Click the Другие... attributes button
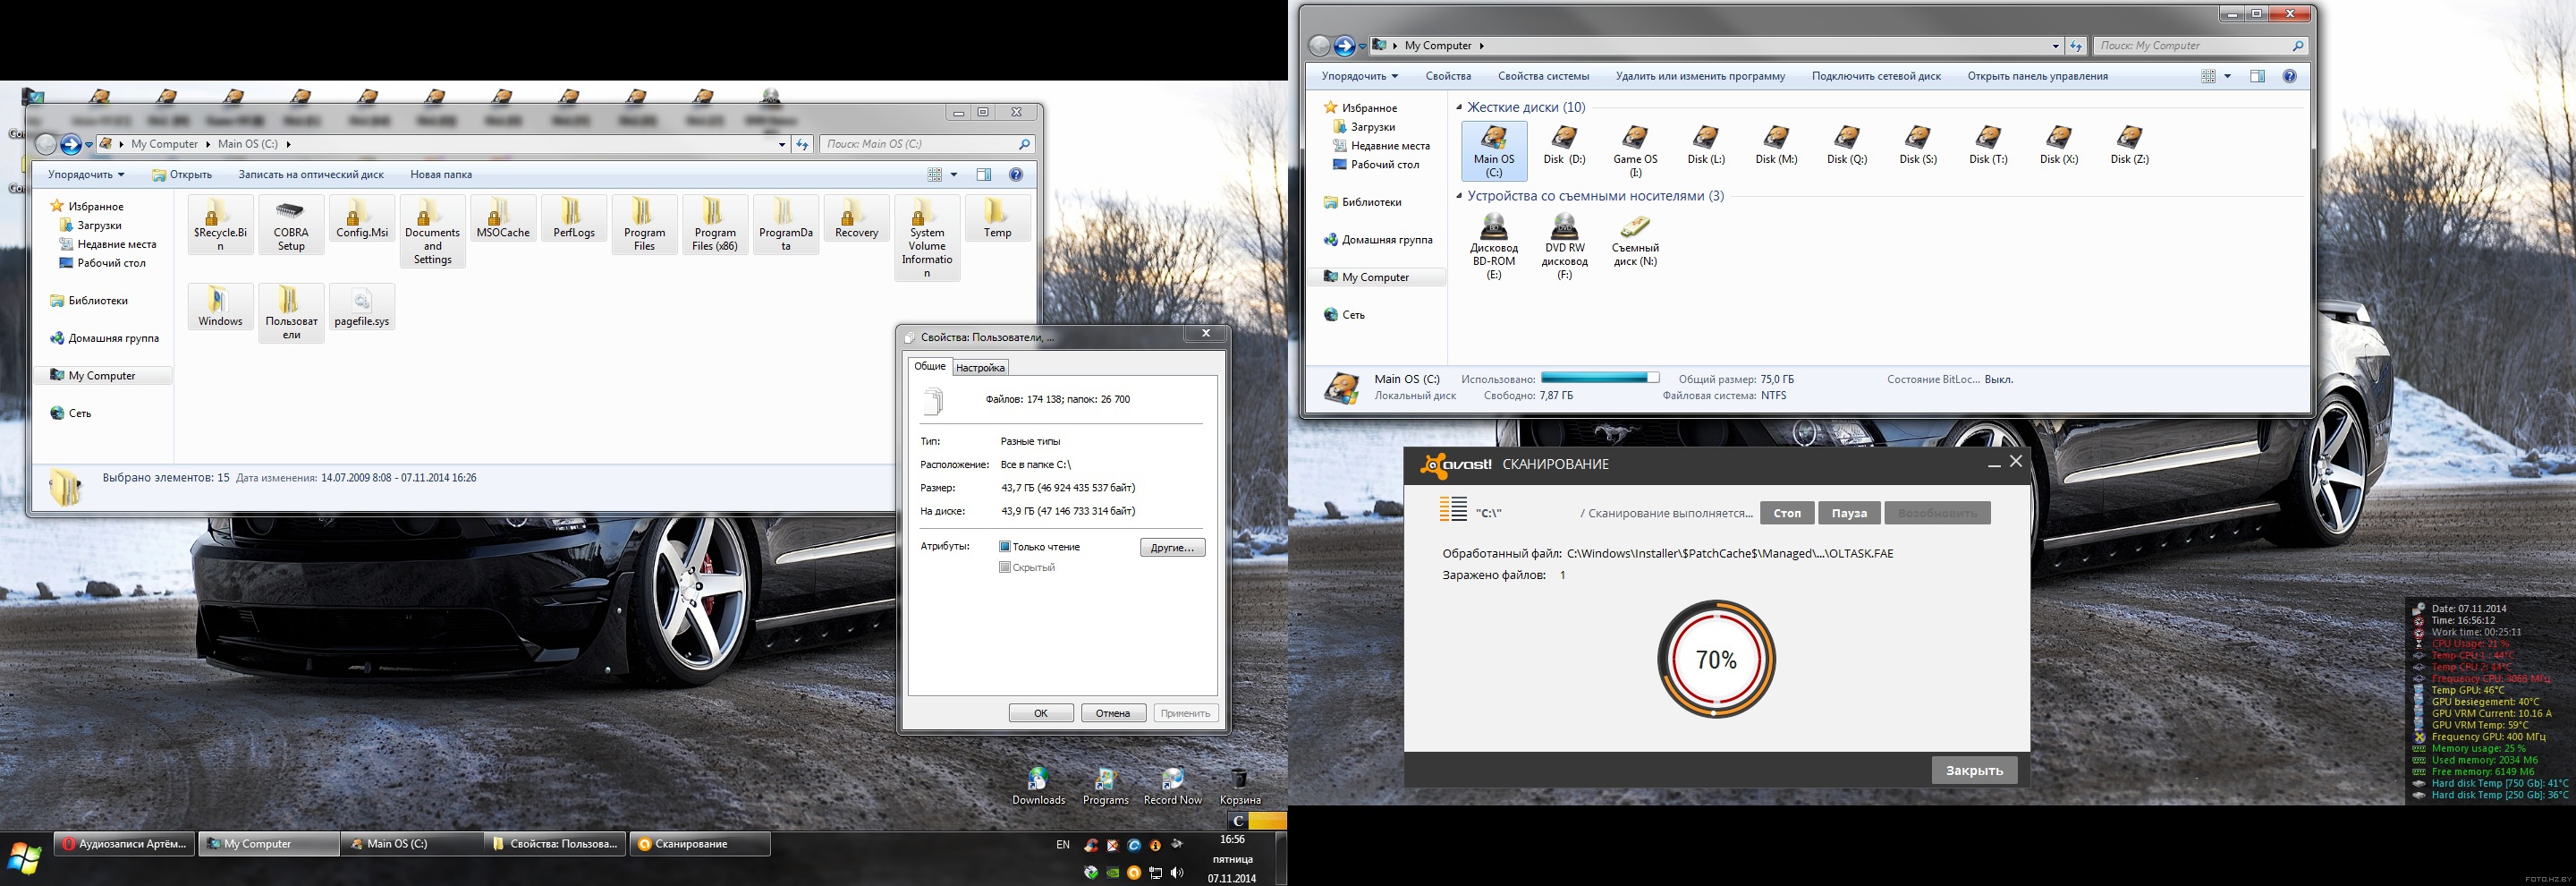 pyautogui.click(x=1172, y=548)
